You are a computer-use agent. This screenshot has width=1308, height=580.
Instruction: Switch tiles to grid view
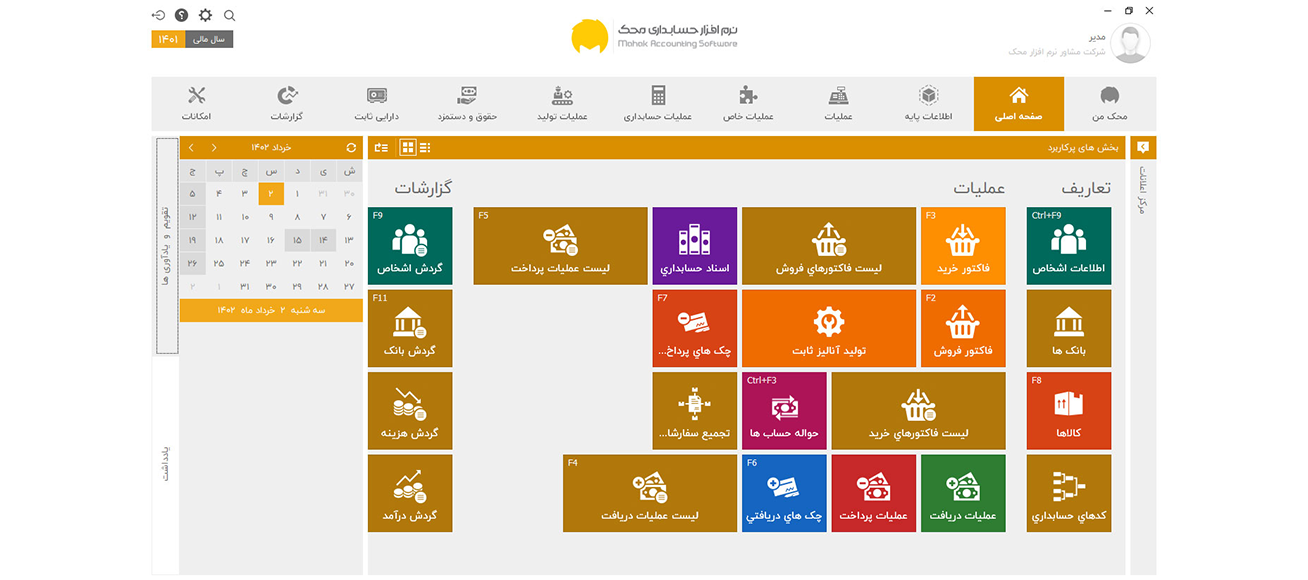point(408,148)
